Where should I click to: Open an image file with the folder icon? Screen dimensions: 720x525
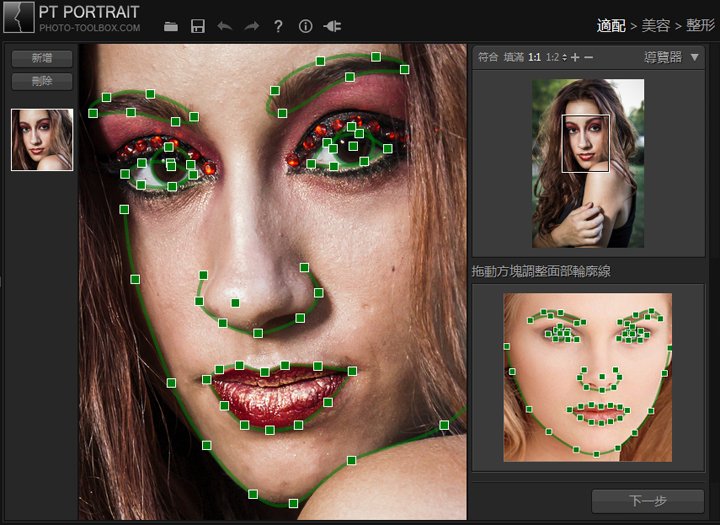coord(171,26)
